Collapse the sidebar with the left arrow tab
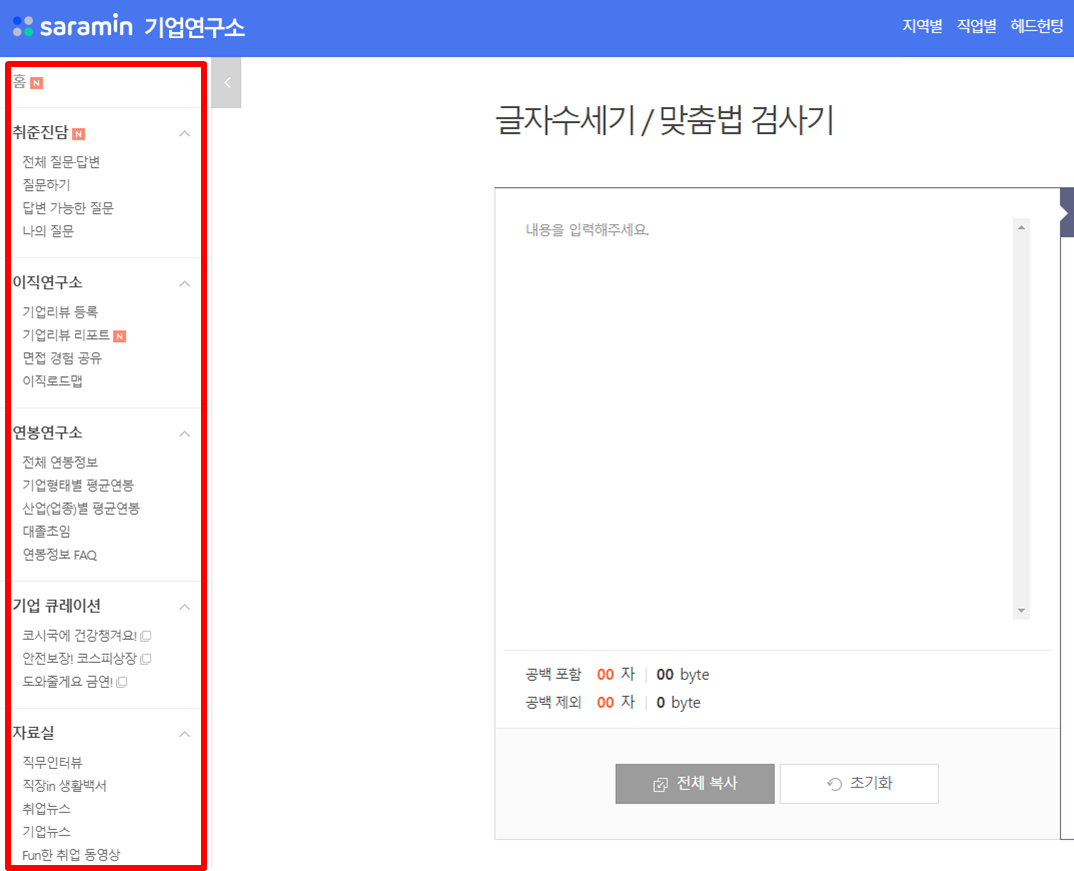The image size is (1074, 871). (x=226, y=82)
